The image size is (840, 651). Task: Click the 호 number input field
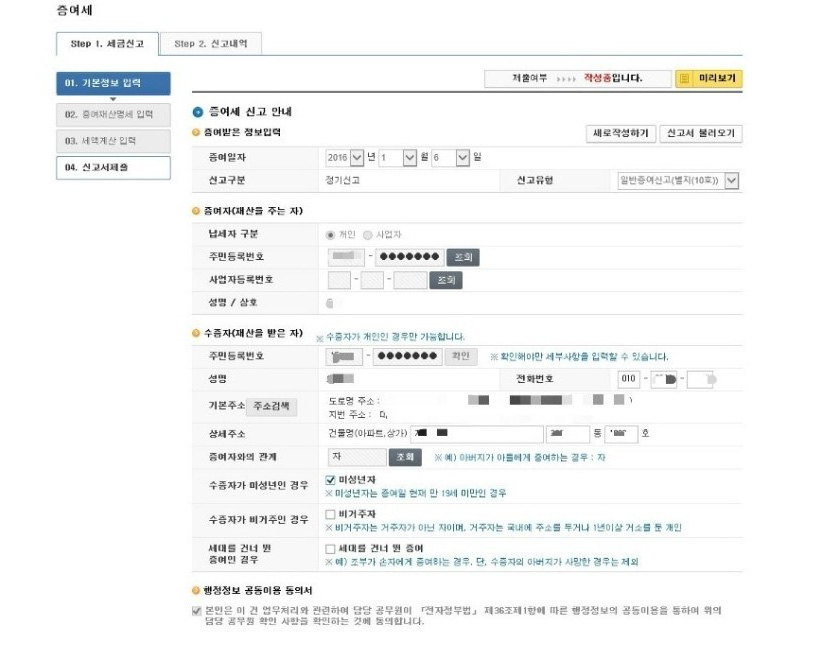pos(621,434)
